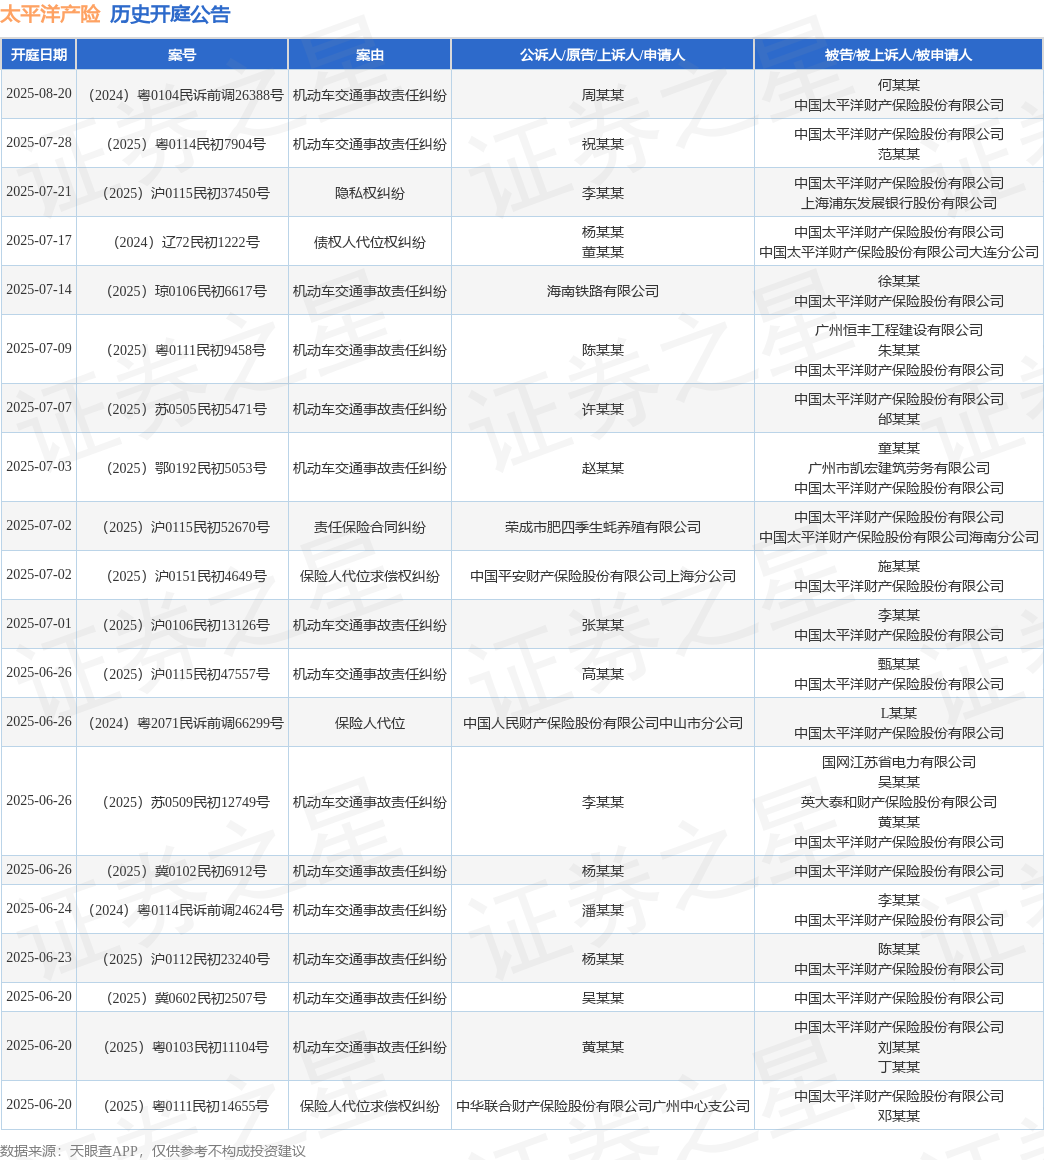Select case number (2025)沪0115民初37450号
Screen dimensions: 1044x1160
(x=185, y=193)
